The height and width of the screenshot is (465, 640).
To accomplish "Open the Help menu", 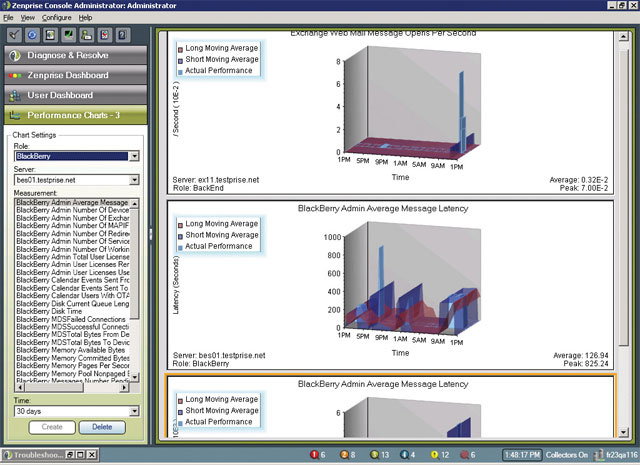I will [x=85, y=18].
